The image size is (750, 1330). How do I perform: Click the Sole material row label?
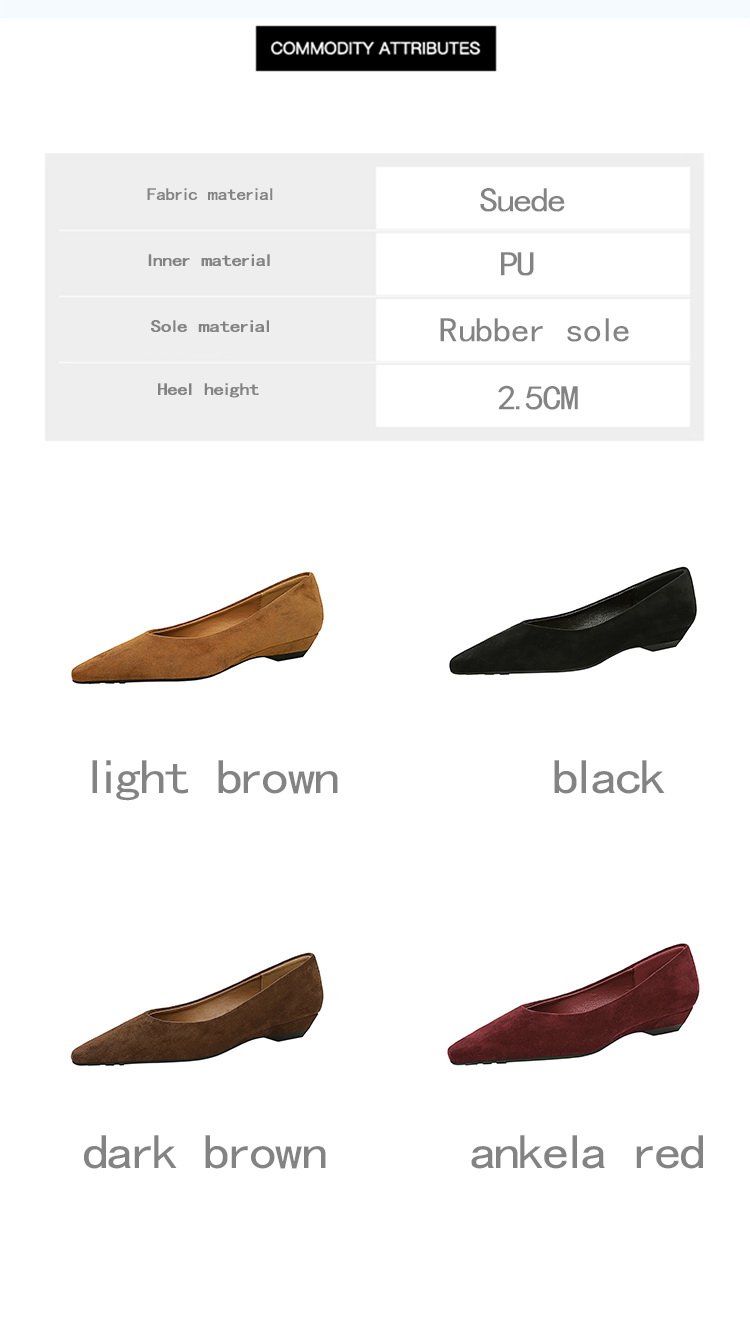(x=210, y=326)
